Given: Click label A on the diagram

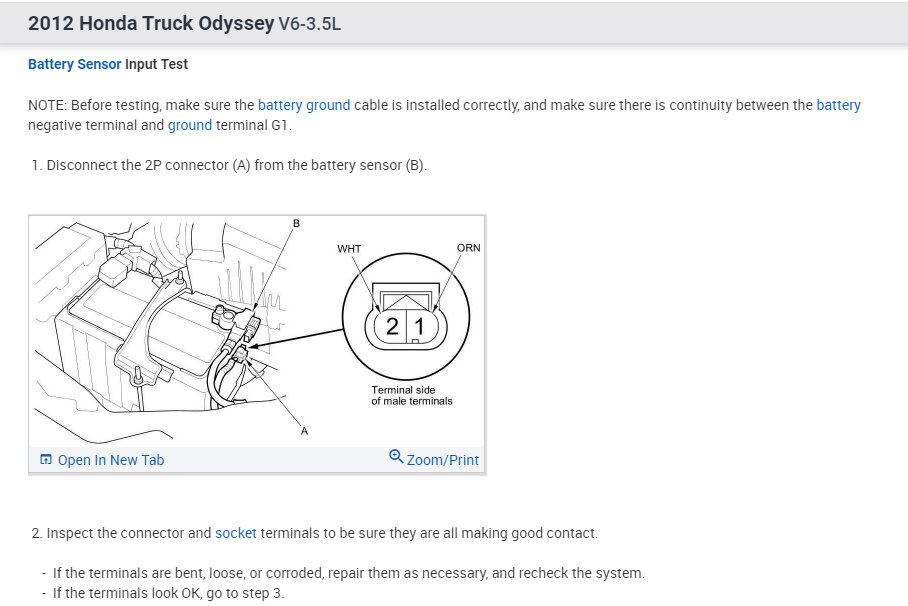Looking at the screenshot, I should click(x=305, y=431).
